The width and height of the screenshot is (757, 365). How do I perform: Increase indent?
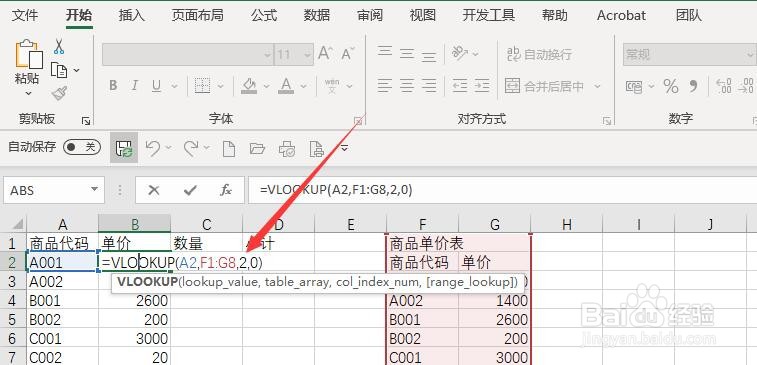tap(482, 86)
